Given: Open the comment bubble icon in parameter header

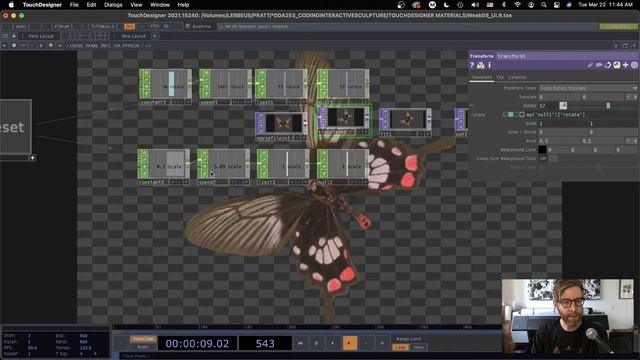Looking at the screenshot, I should point(599,65).
